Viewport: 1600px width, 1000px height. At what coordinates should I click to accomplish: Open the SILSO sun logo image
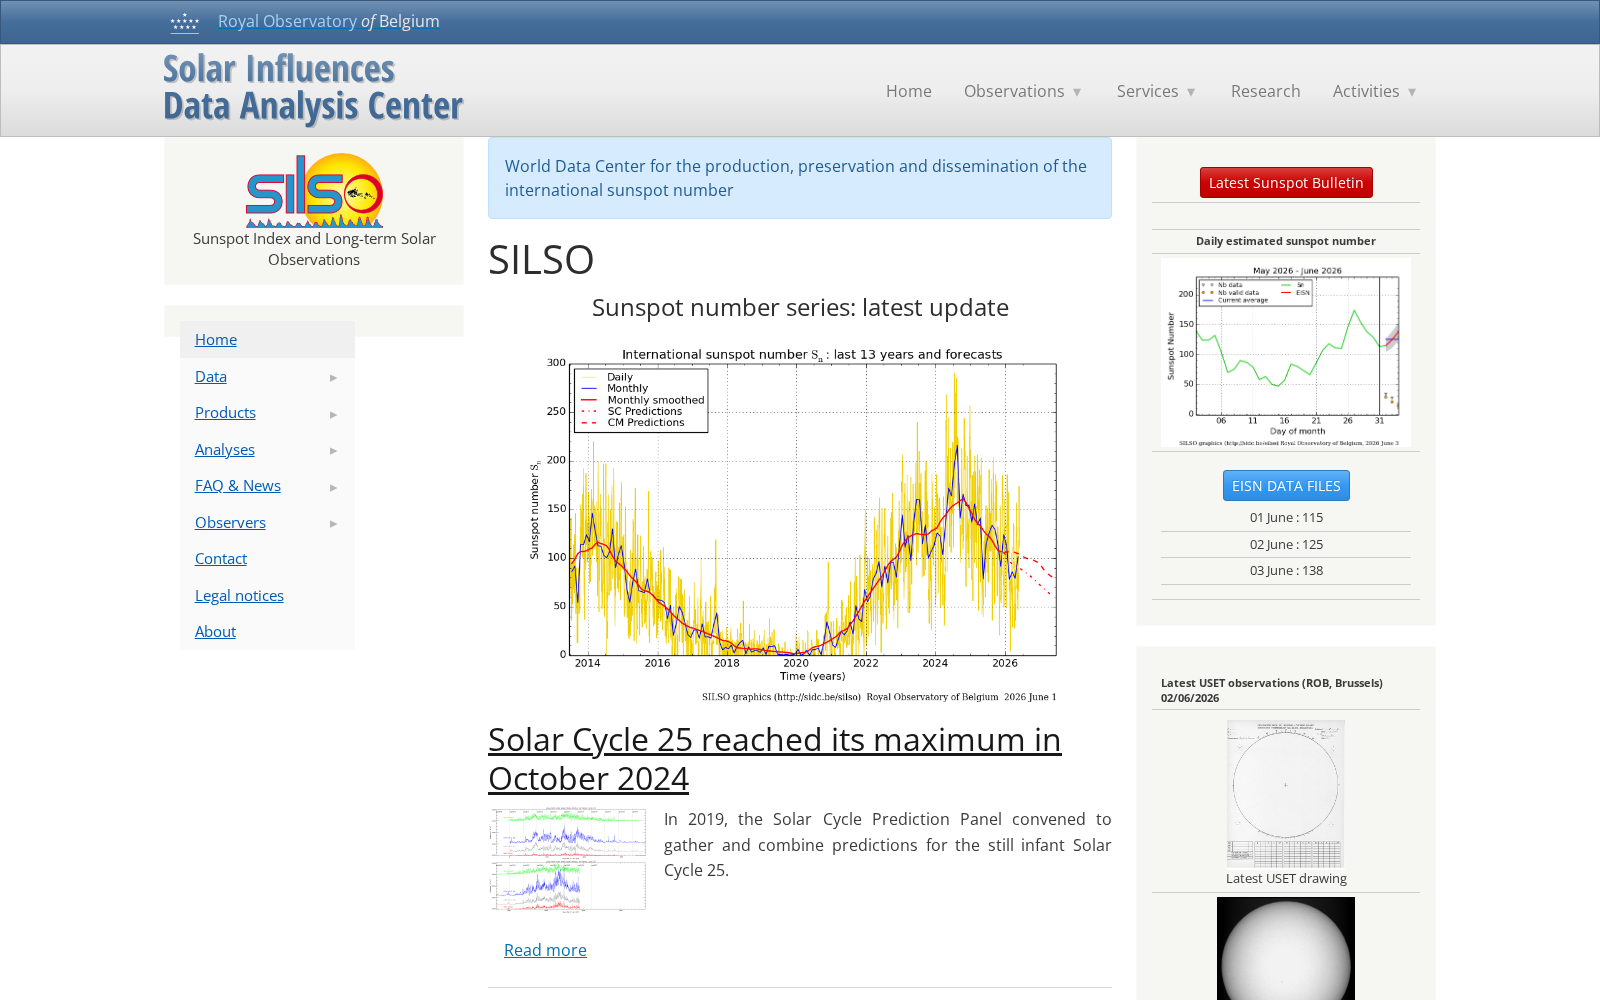coord(314,190)
